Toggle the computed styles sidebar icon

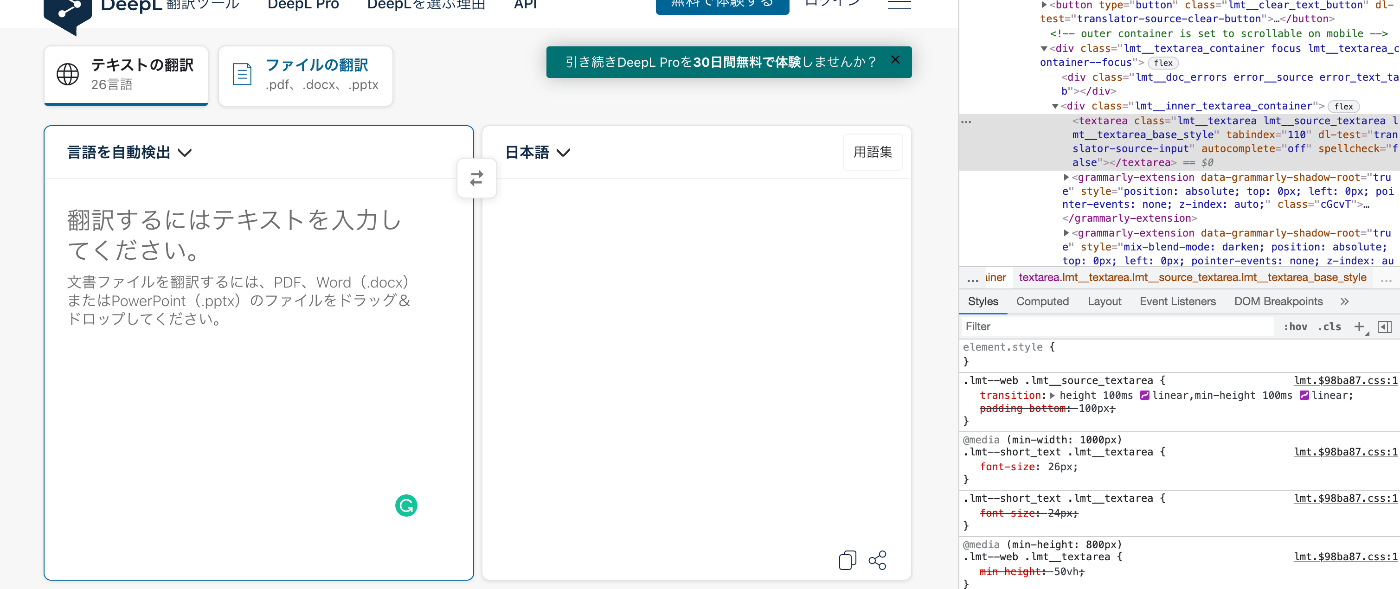(x=1385, y=326)
